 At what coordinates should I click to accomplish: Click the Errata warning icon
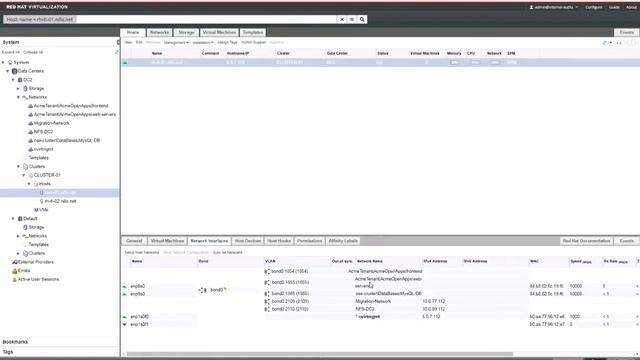[x=15, y=271]
